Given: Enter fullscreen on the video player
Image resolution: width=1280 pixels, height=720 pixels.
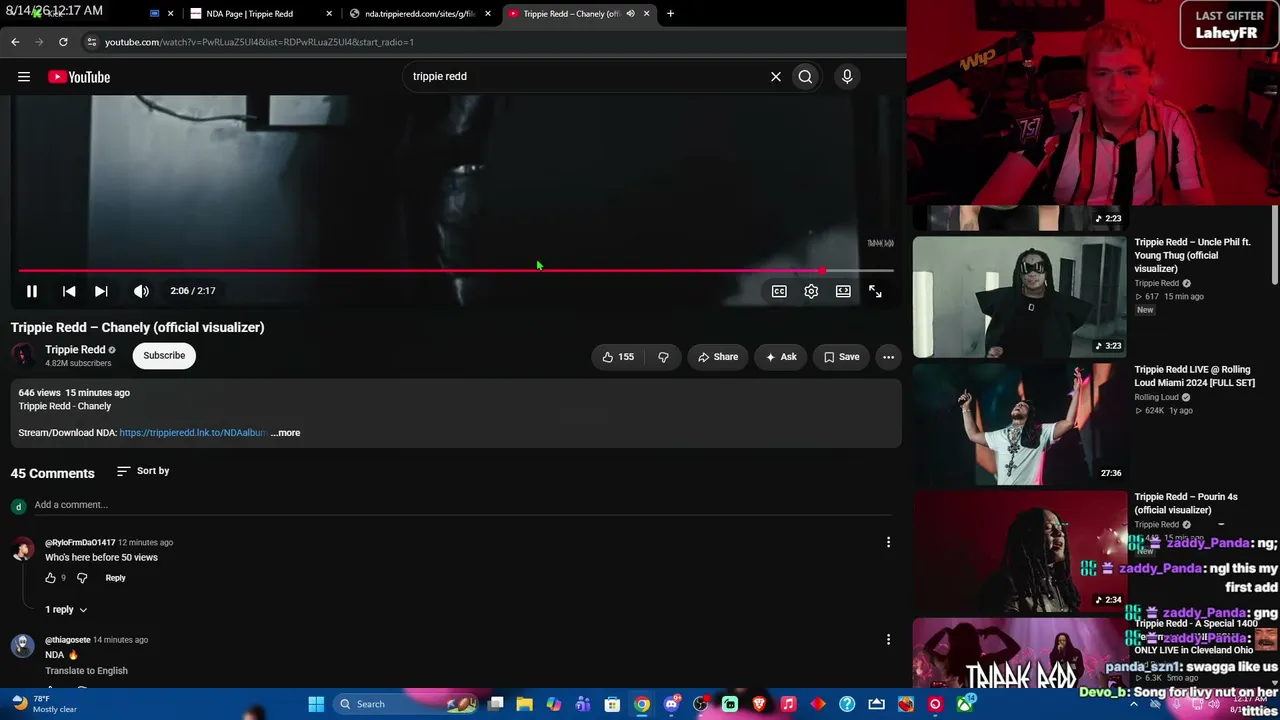Looking at the screenshot, I should 875,291.
